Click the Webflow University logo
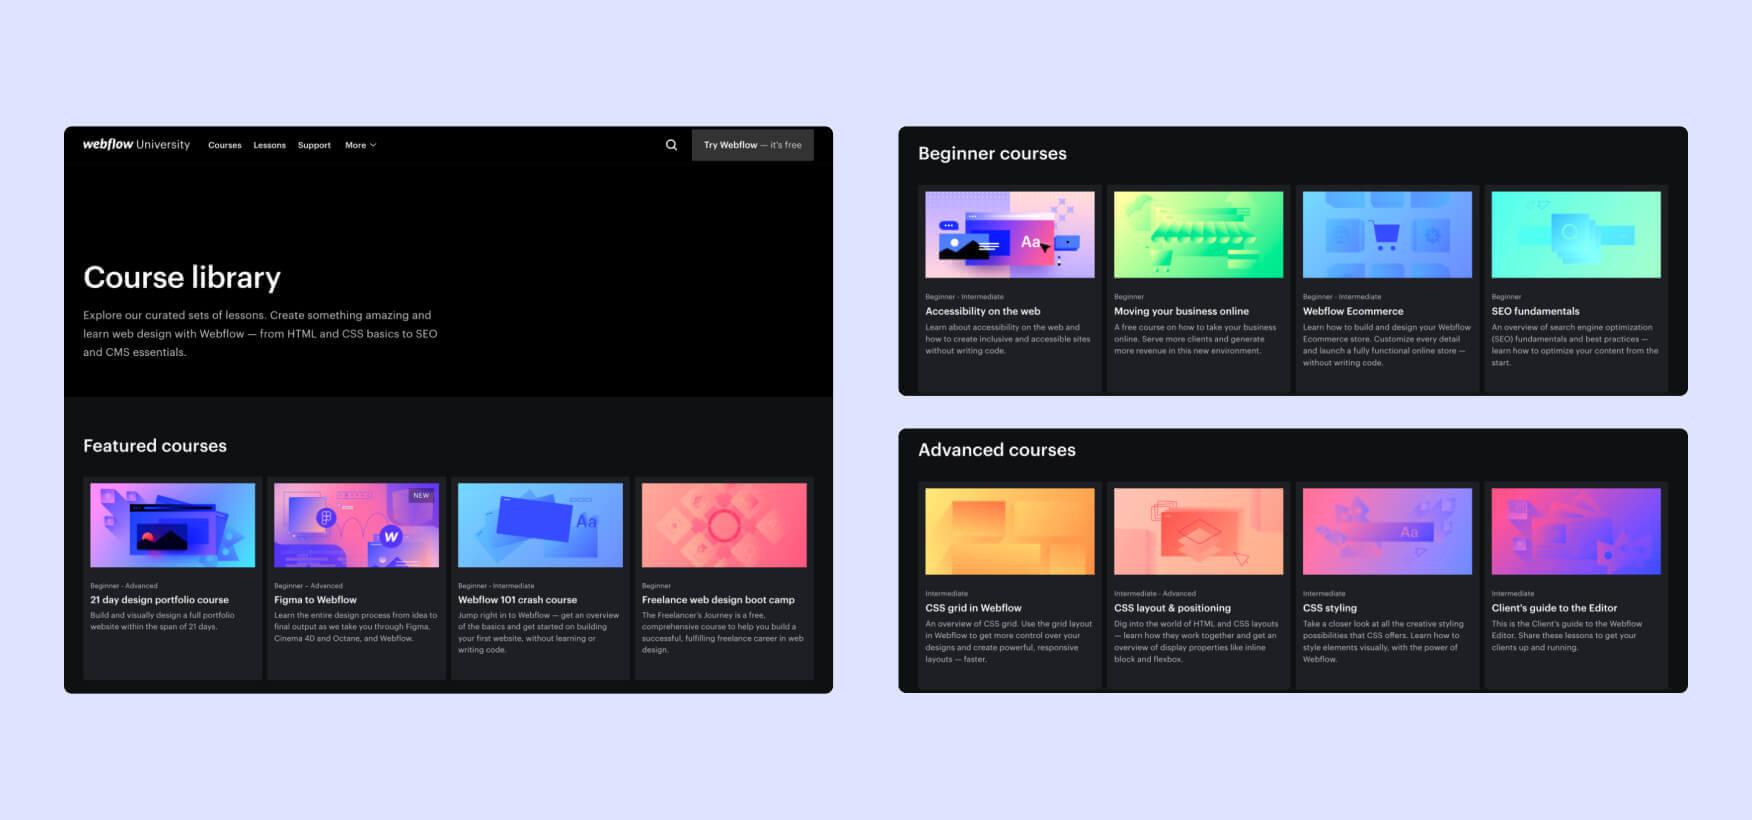1752x820 pixels. (x=136, y=144)
